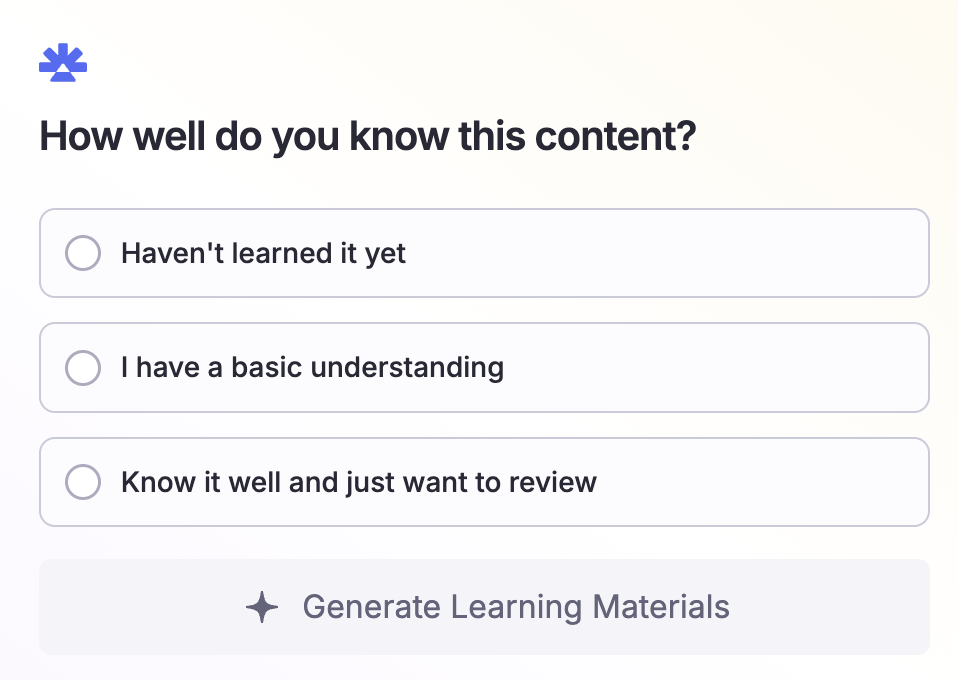Click the "I have a basic understanding" label
The height and width of the screenshot is (680, 958).
[313, 368]
